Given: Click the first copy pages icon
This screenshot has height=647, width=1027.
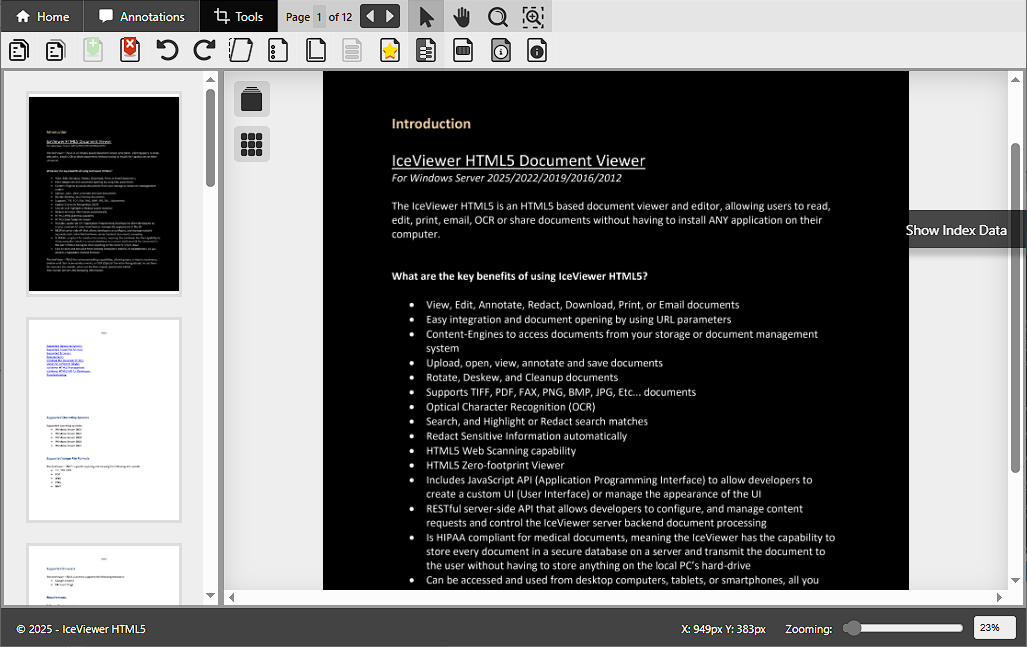Looking at the screenshot, I should [19, 50].
